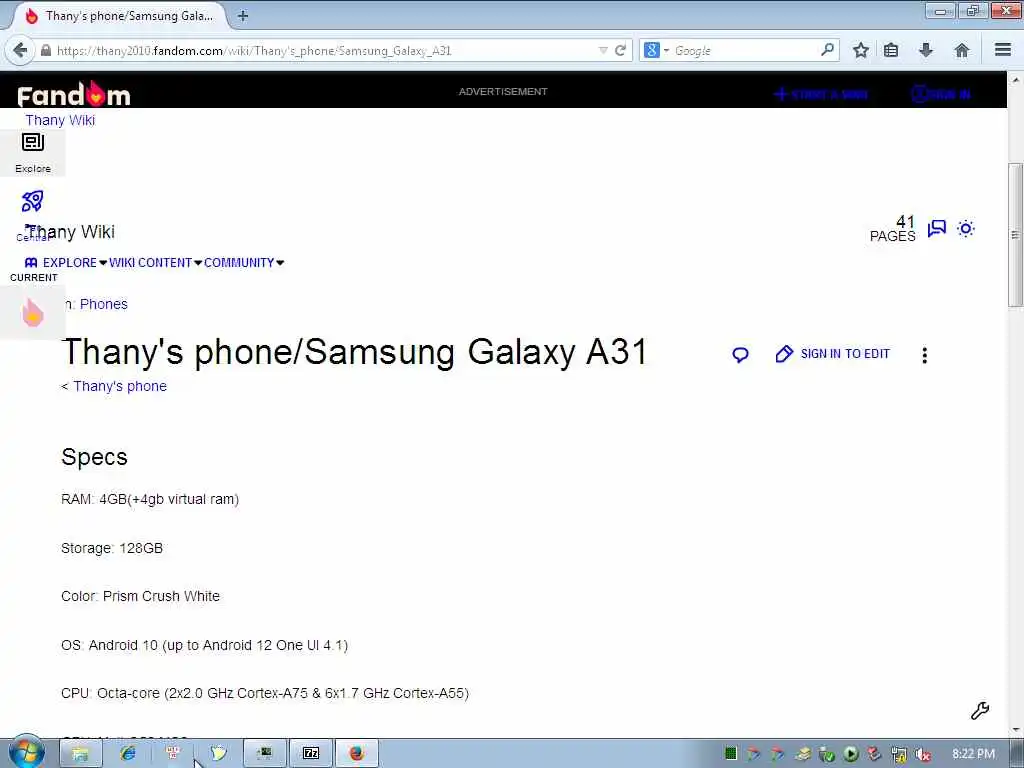Click the Specs heading
This screenshot has width=1024, height=768.
94,457
